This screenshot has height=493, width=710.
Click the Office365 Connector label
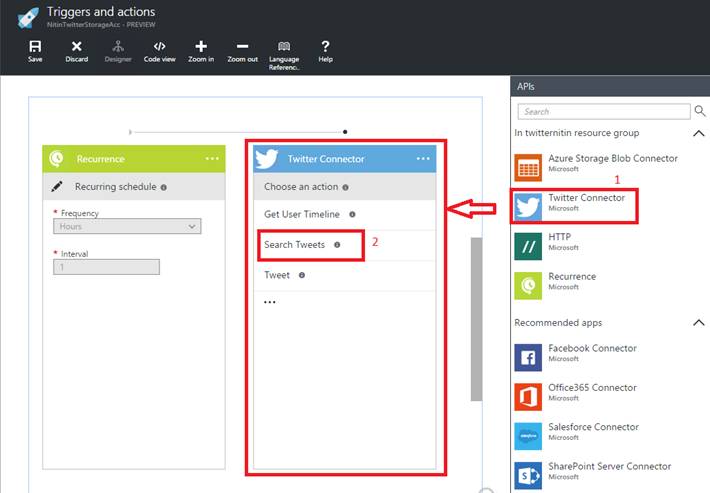point(592,387)
